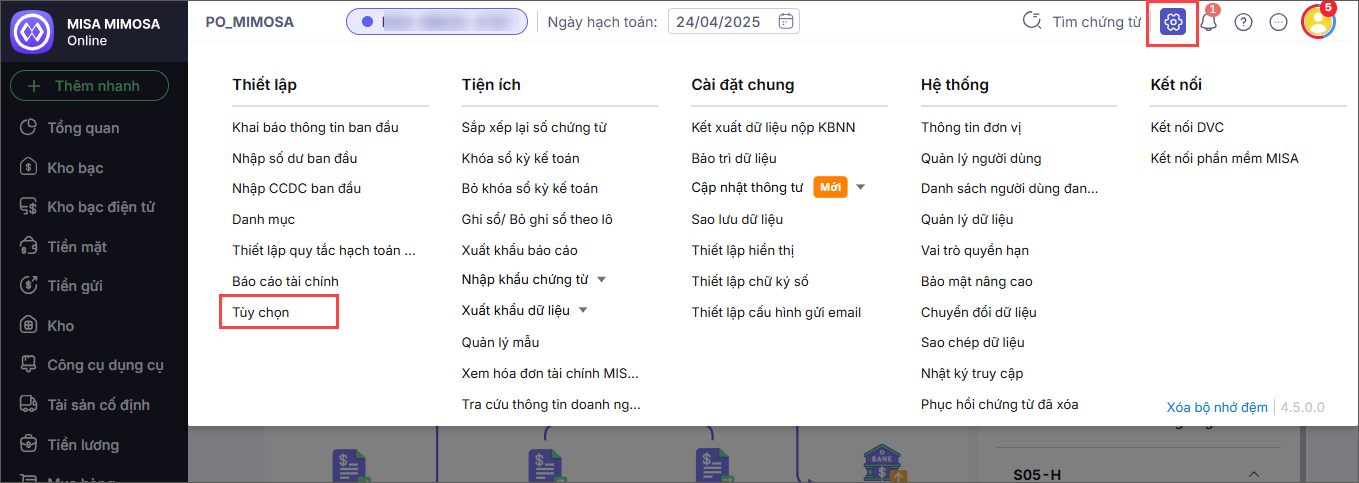Collapse the S05-H section chevron
This screenshot has width=1359, height=483.
1252,474
